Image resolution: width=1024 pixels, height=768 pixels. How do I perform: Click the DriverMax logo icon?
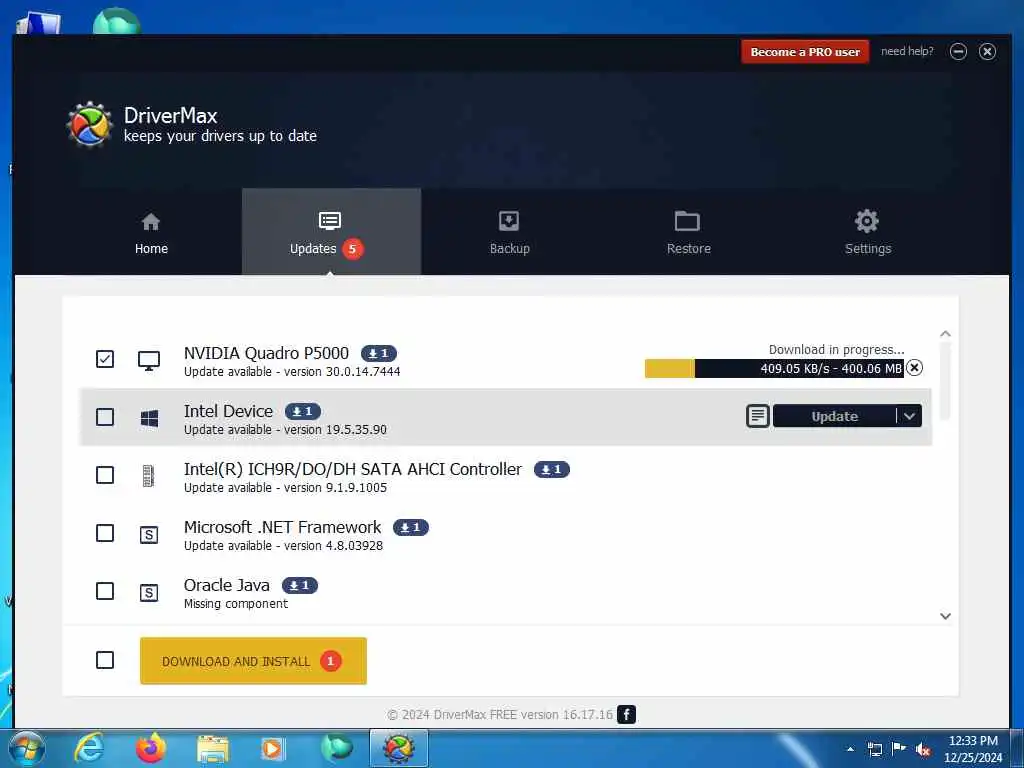89,124
